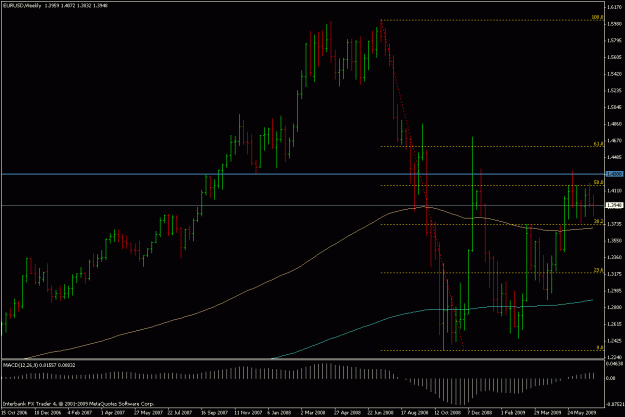Click the 1.3735 price axis label
625x417 pixels.
[x=614, y=224]
